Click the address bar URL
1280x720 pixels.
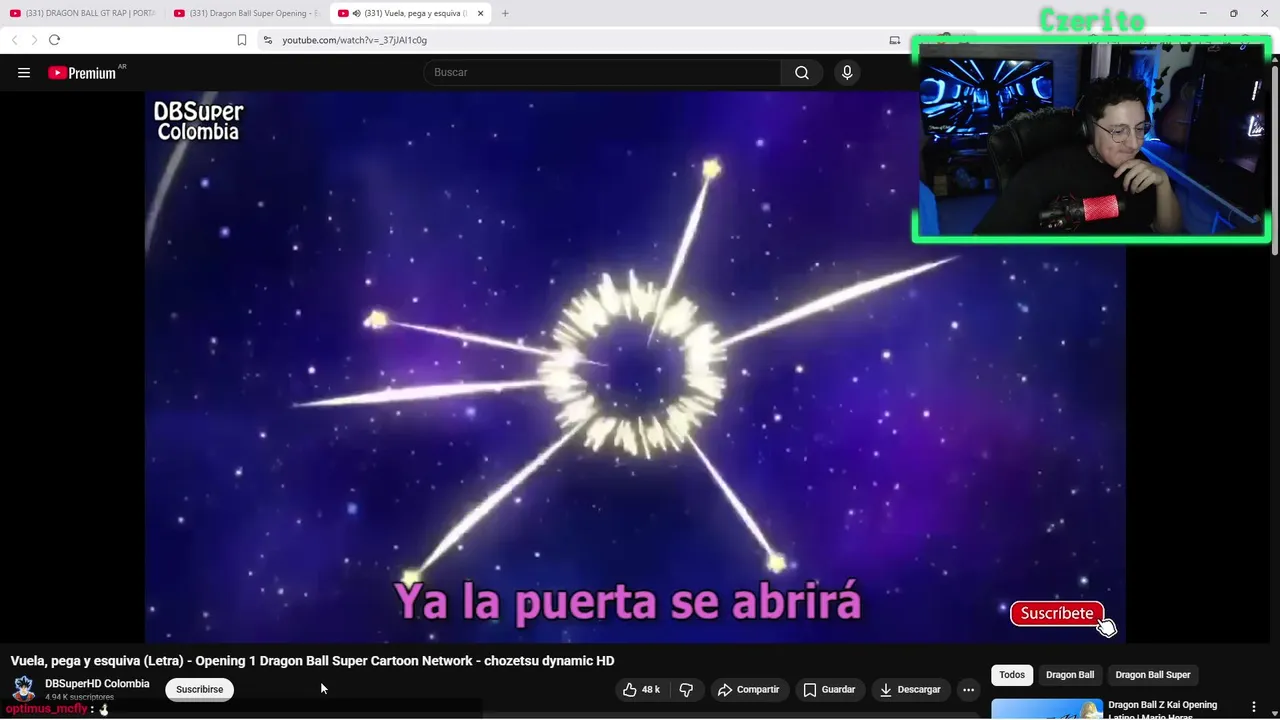tap(354, 40)
